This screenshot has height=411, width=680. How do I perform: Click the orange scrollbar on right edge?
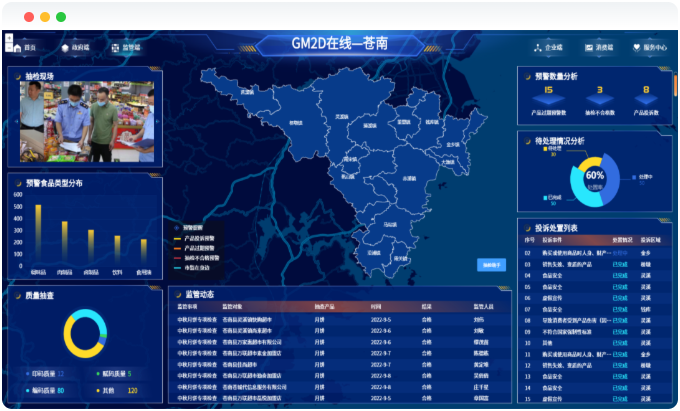(676, 85)
